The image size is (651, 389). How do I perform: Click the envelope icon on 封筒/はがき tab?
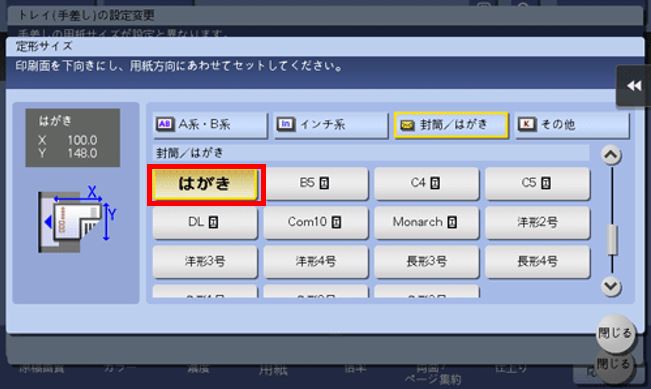tap(407, 125)
